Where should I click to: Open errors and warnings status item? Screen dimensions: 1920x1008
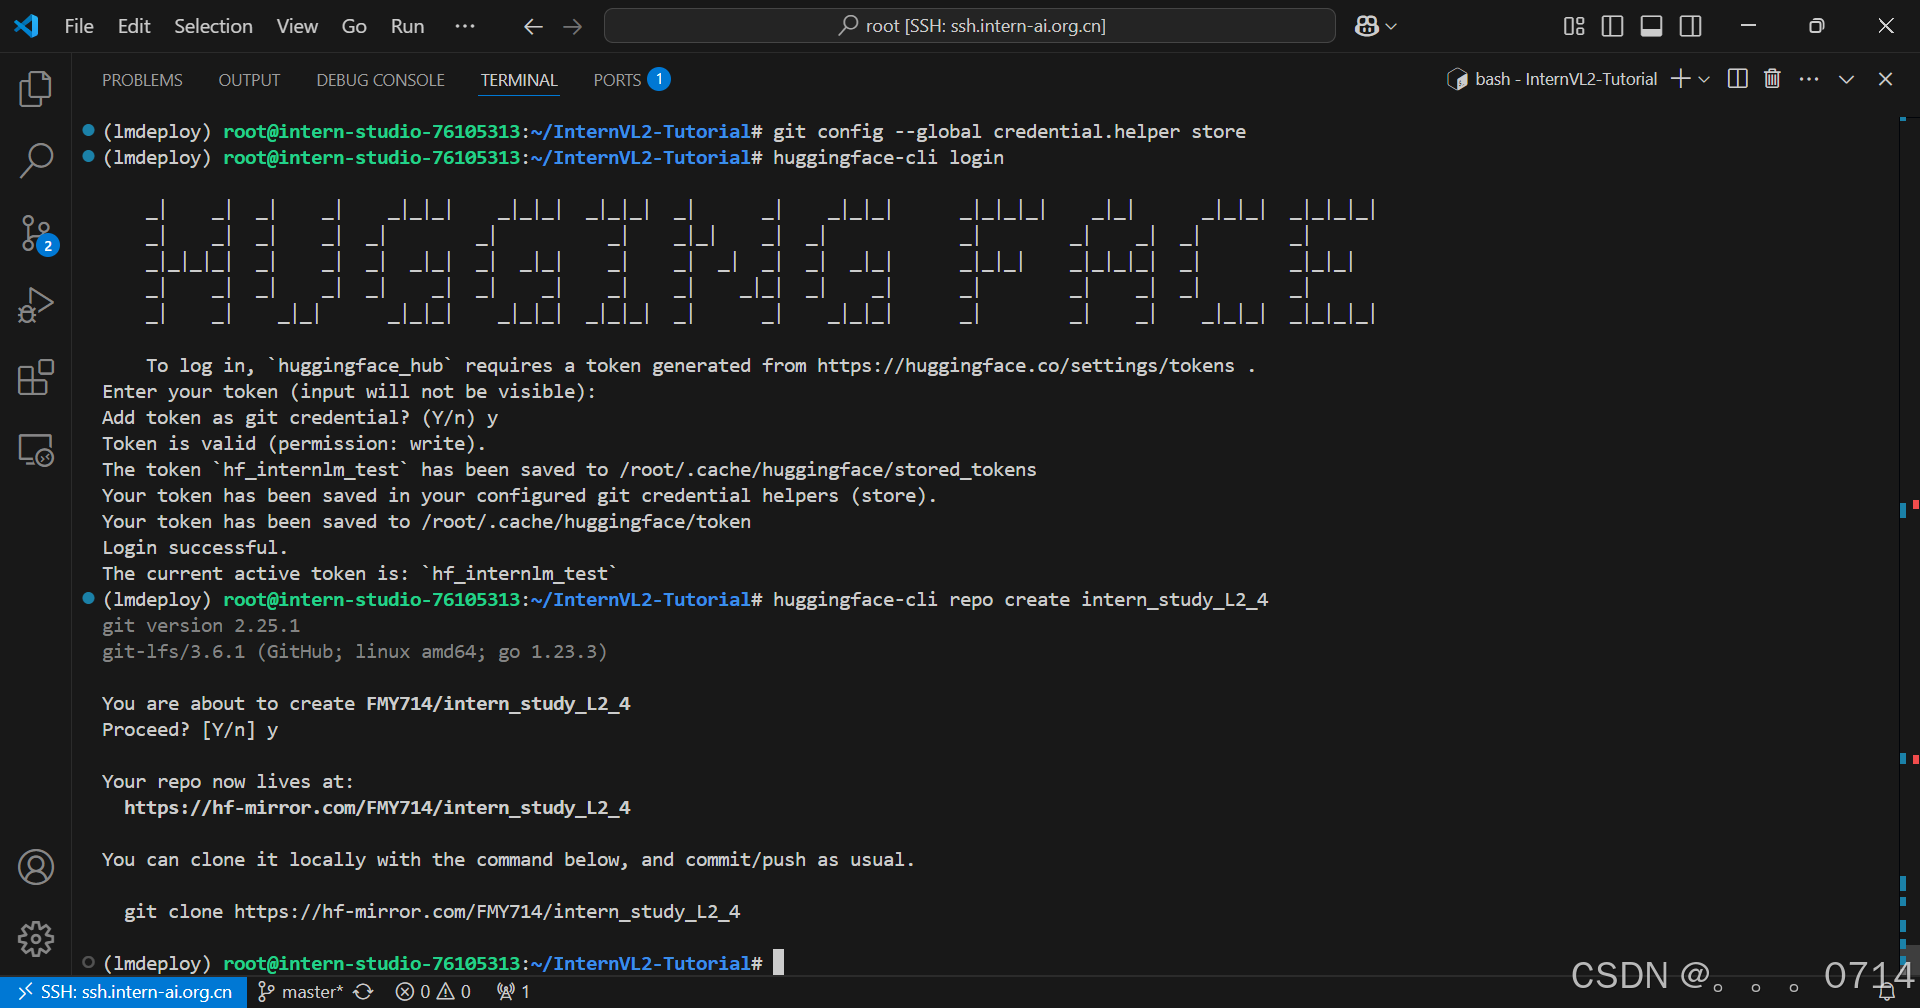click(x=433, y=992)
